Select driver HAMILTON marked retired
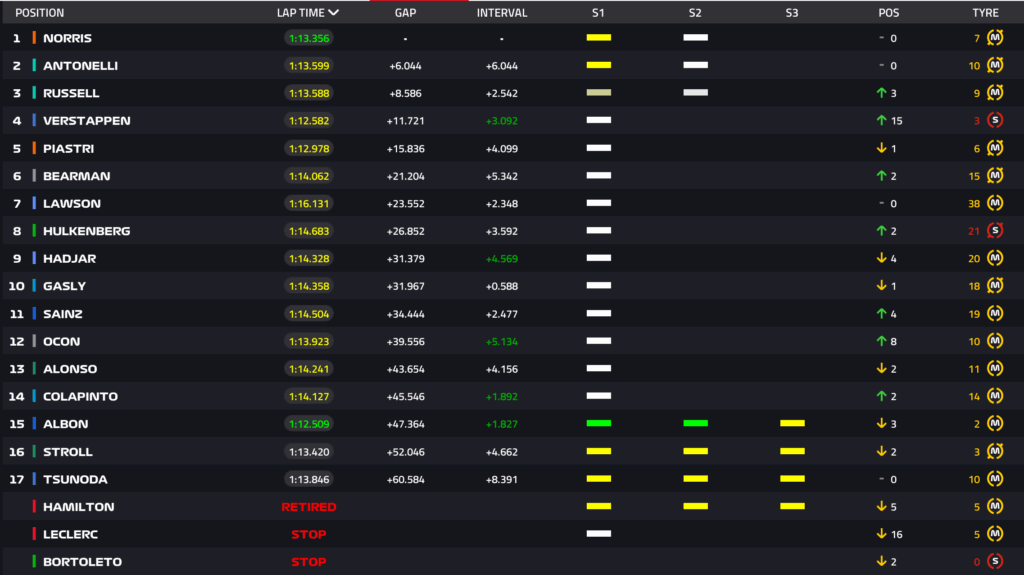The height and width of the screenshot is (575, 1024). [78, 507]
